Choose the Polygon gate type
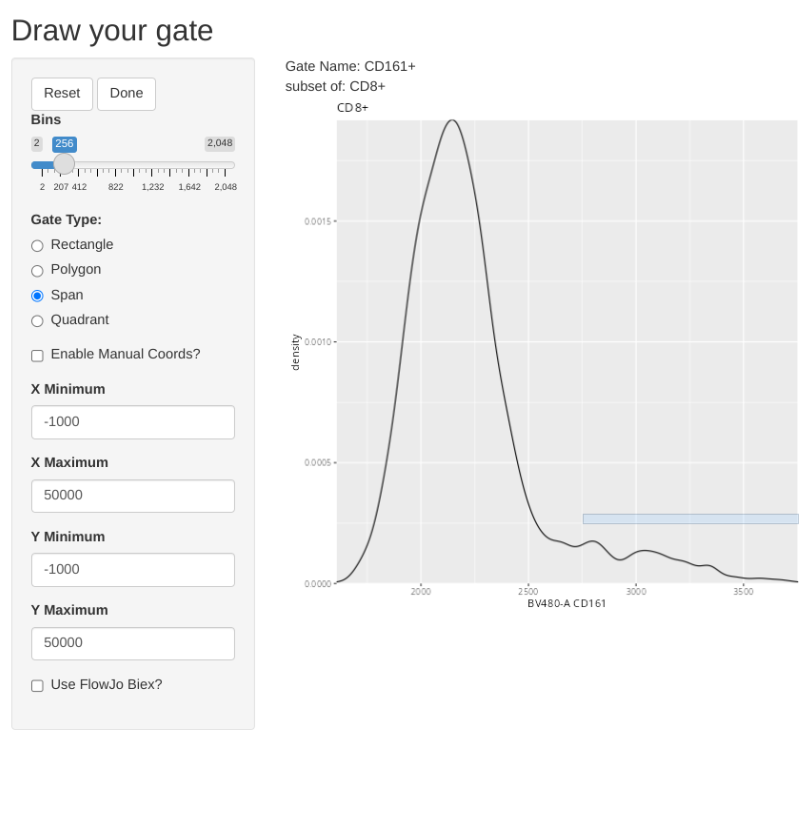Image resolution: width=811 pixels, height=817 pixels. (x=38, y=271)
